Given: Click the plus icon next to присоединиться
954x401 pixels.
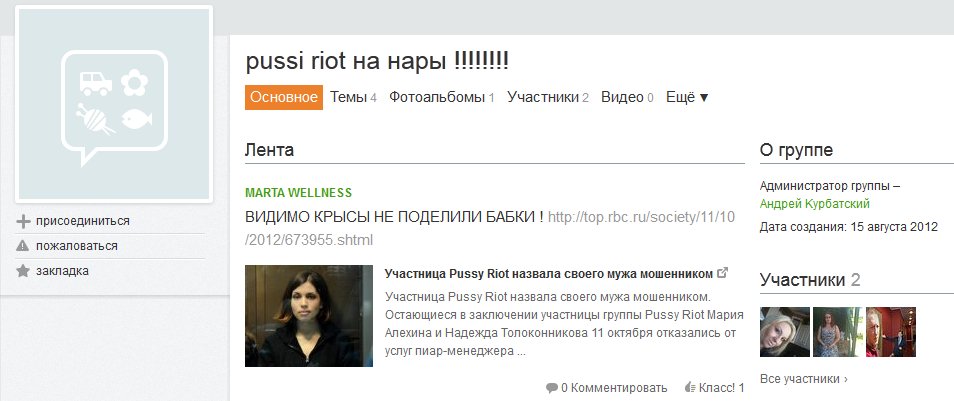Looking at the screenshot, I should [23, 221].
